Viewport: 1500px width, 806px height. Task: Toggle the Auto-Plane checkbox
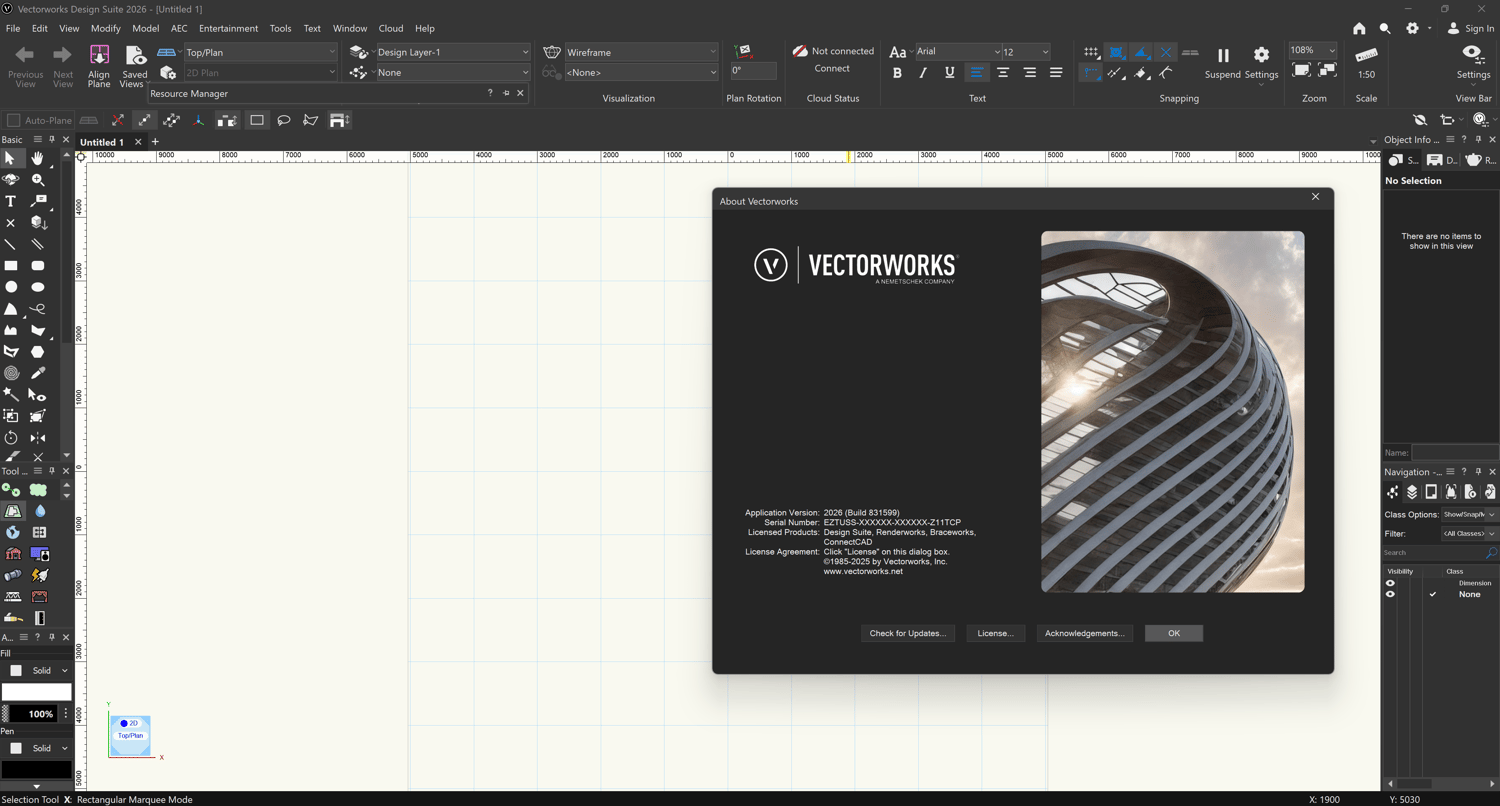[x=14, y=121]
